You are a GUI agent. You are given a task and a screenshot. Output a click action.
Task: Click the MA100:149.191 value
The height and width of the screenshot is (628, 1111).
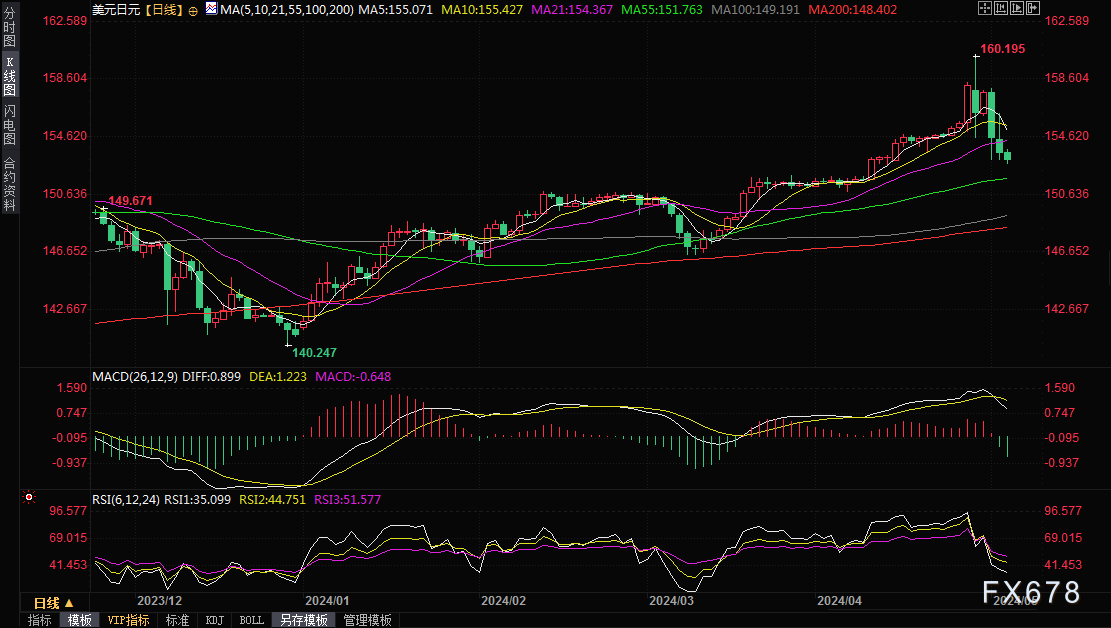point(755,10)
